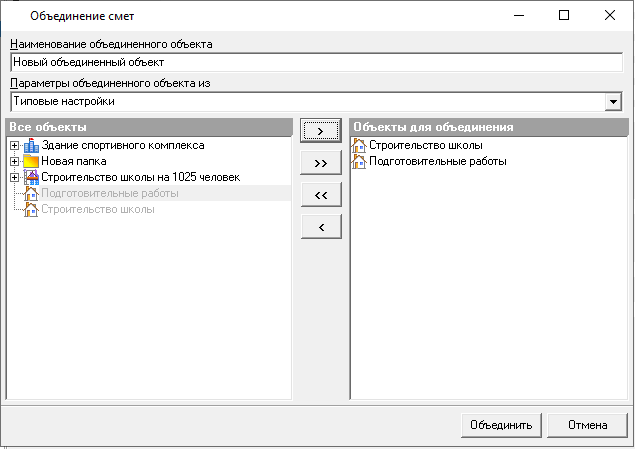Screen dimensions: 635x449
Task: Click the sports complex building icon
Action: coord(31,146)
